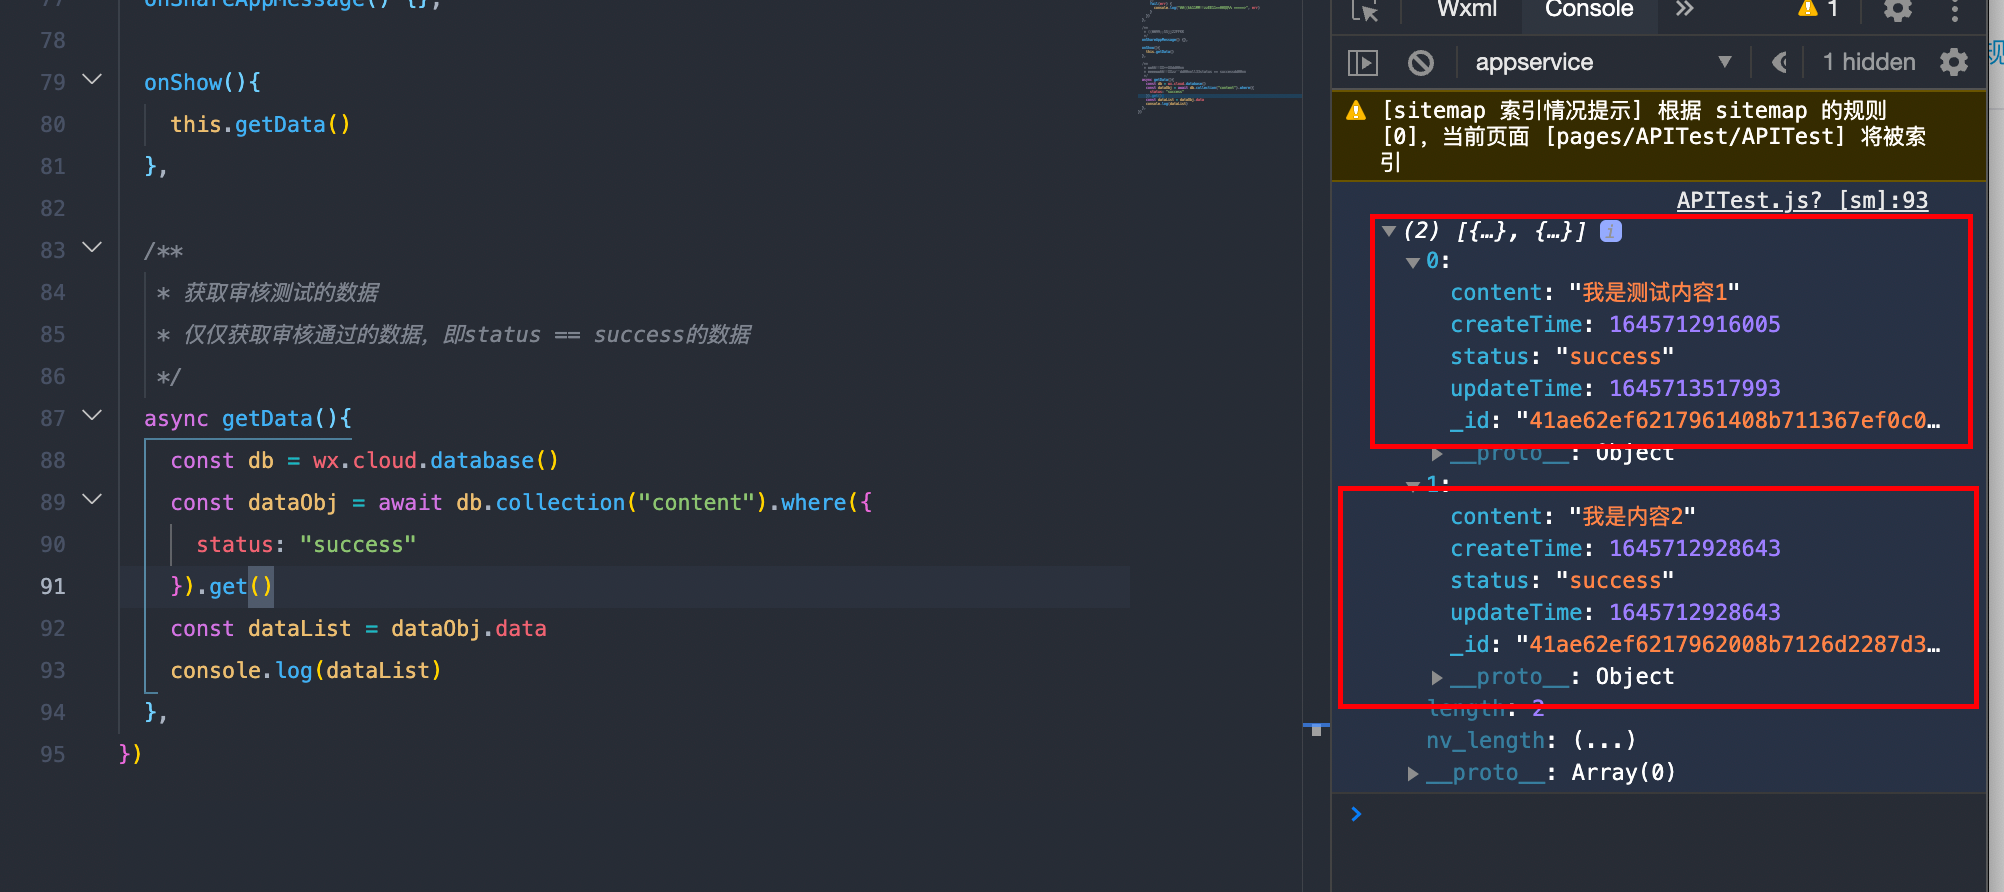Click the _id value of first item

[1728, 420]
